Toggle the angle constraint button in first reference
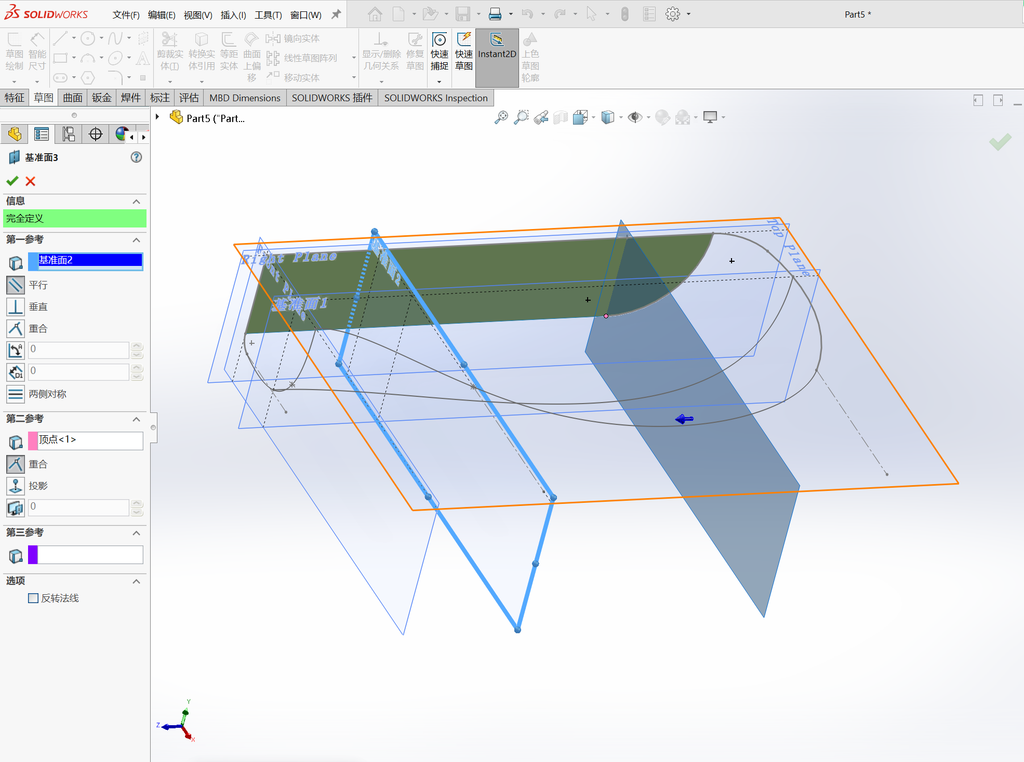The width and height of the screenshot is (1024, 762). [x=16, y=351]
